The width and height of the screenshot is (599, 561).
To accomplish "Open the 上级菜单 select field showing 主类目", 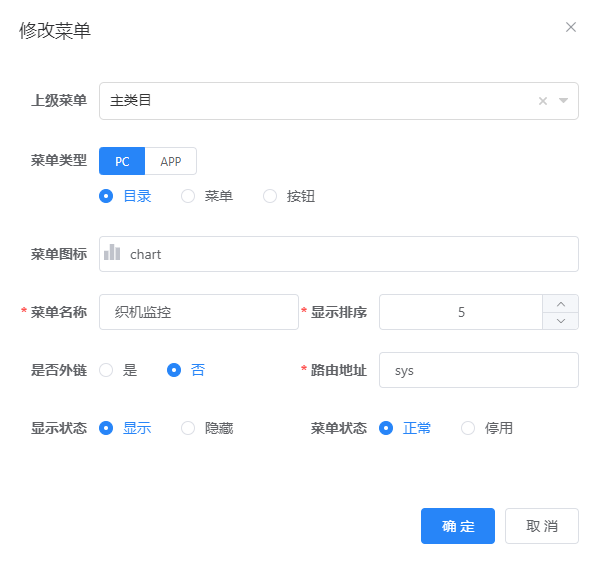I will pos(339,101).
